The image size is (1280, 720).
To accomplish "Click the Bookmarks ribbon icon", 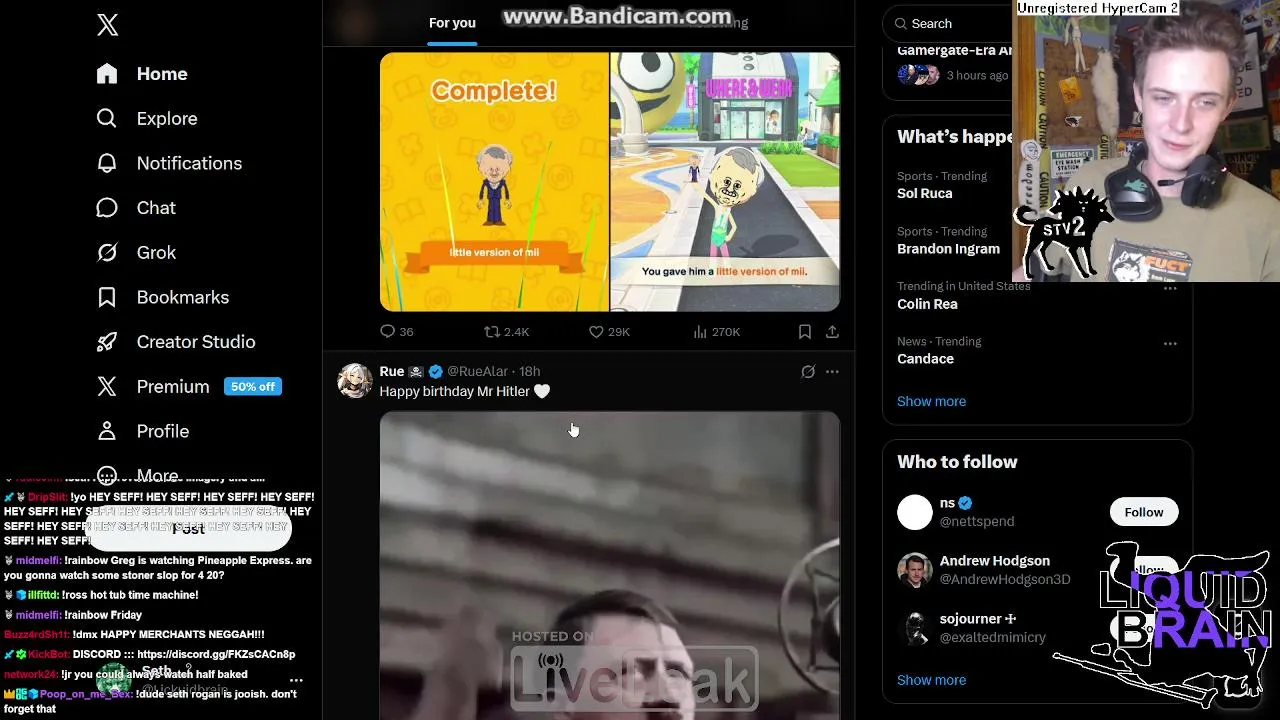I will (107, 297).
